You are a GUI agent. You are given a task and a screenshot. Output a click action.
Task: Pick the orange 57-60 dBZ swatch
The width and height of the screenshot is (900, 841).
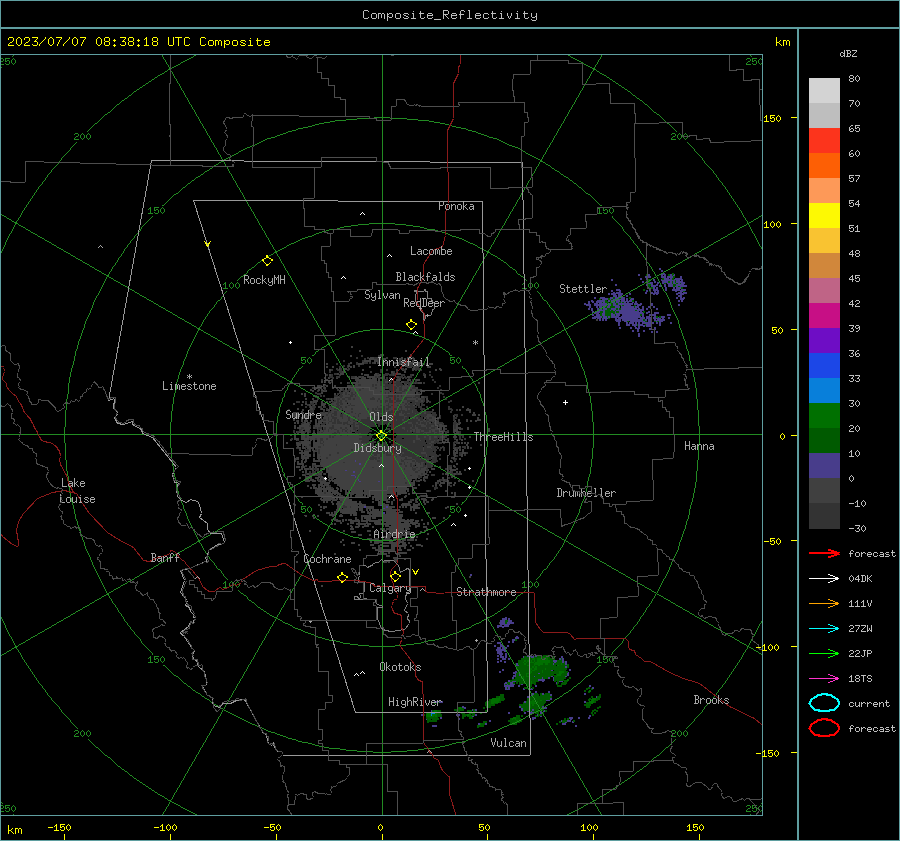pos(824,166)
